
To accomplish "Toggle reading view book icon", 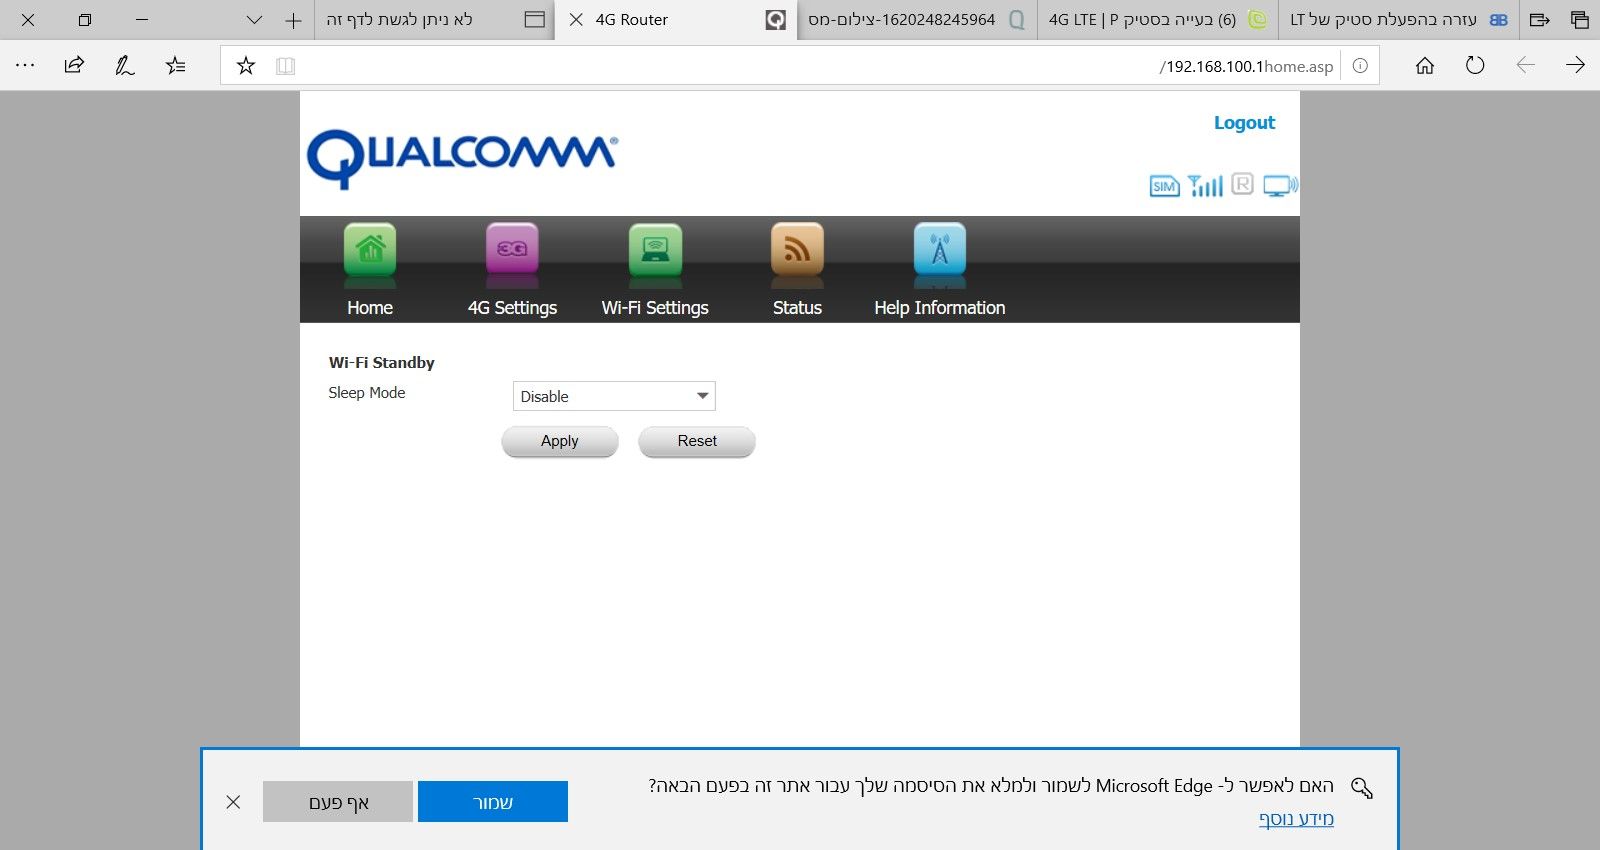I will [285, 66].
